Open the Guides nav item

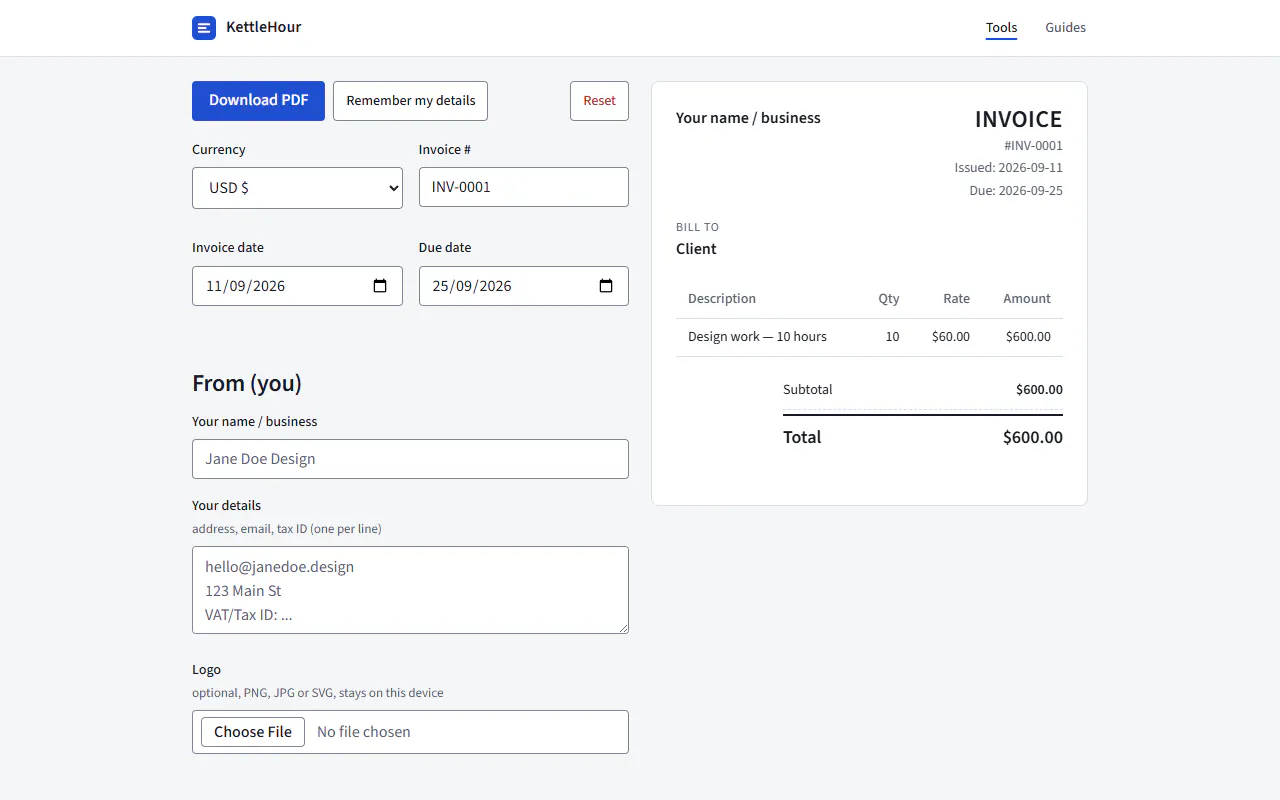point(1065,28)
